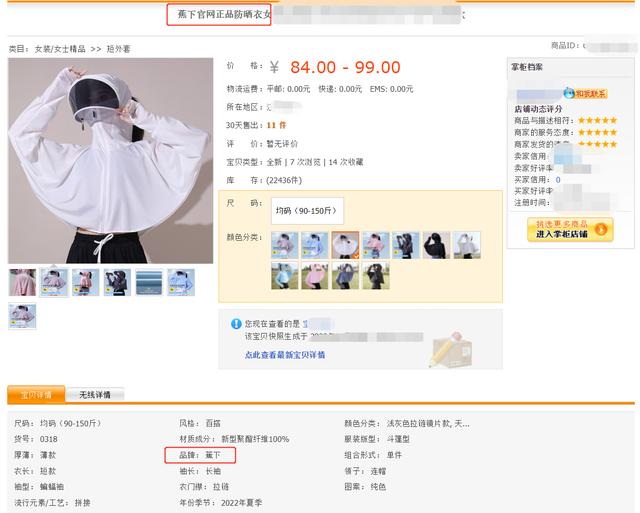This screenshot has width=640, height=513.
Task: Click the main product image
Action: tap(110, 160)
